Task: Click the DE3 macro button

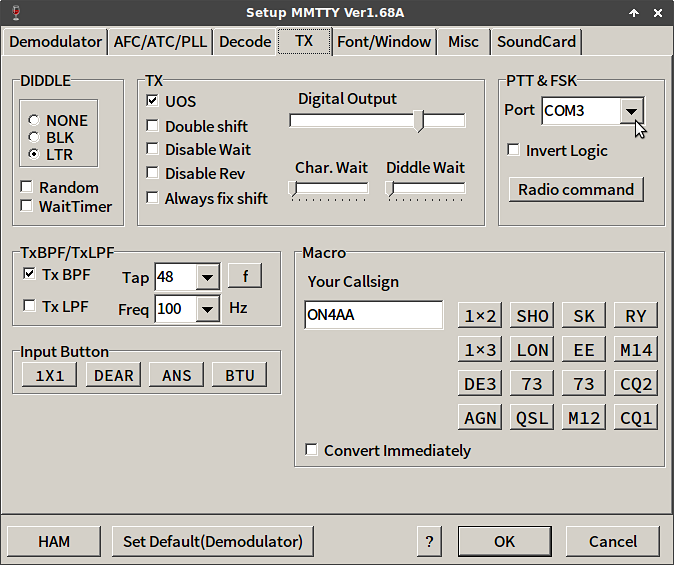Action: [480, 384]
